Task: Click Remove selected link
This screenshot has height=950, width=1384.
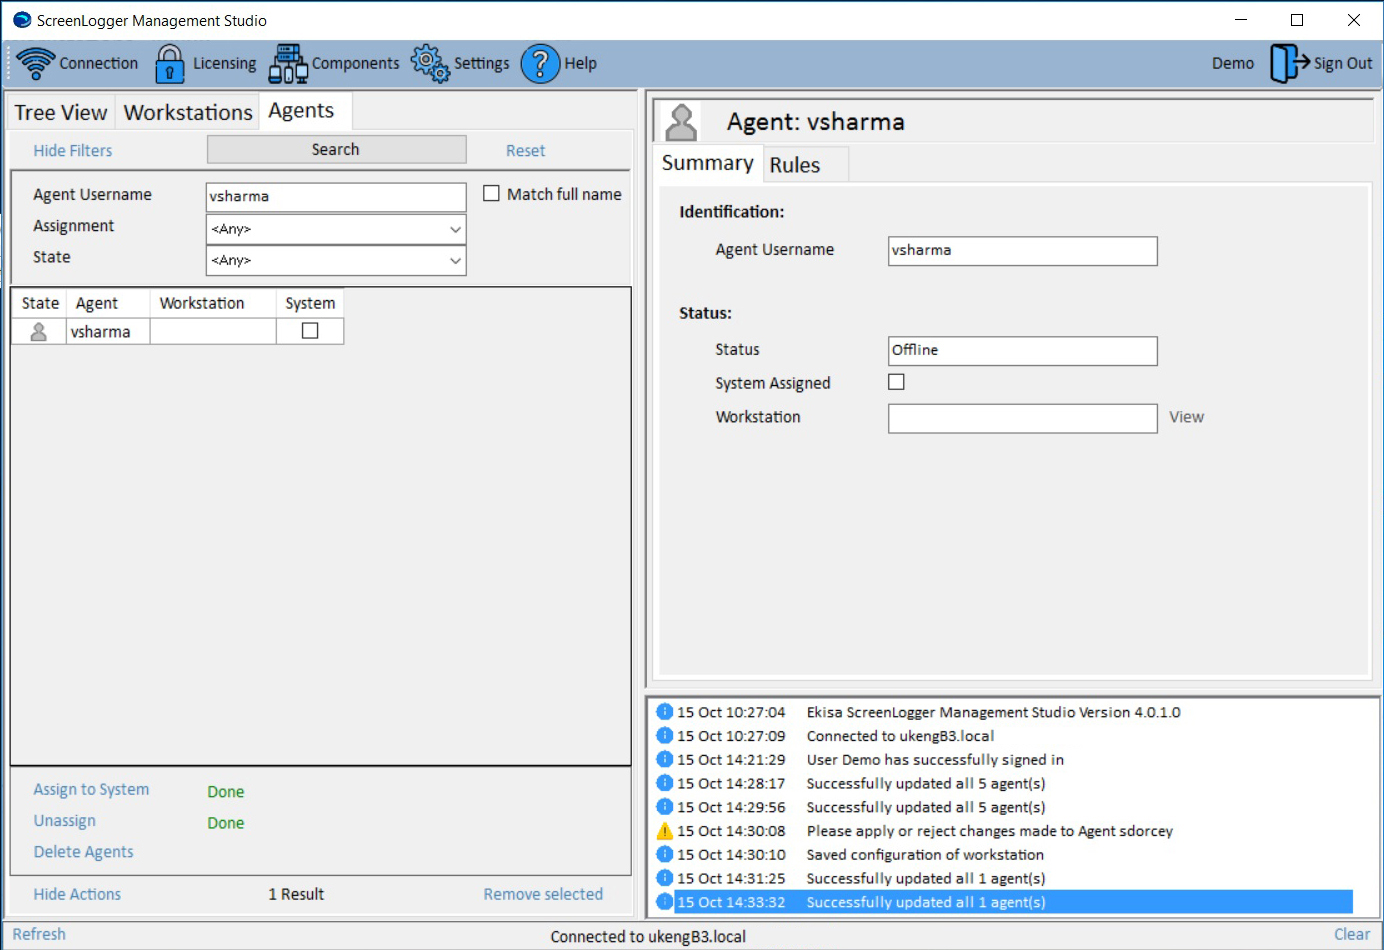Action: click(x=543, y=894)
